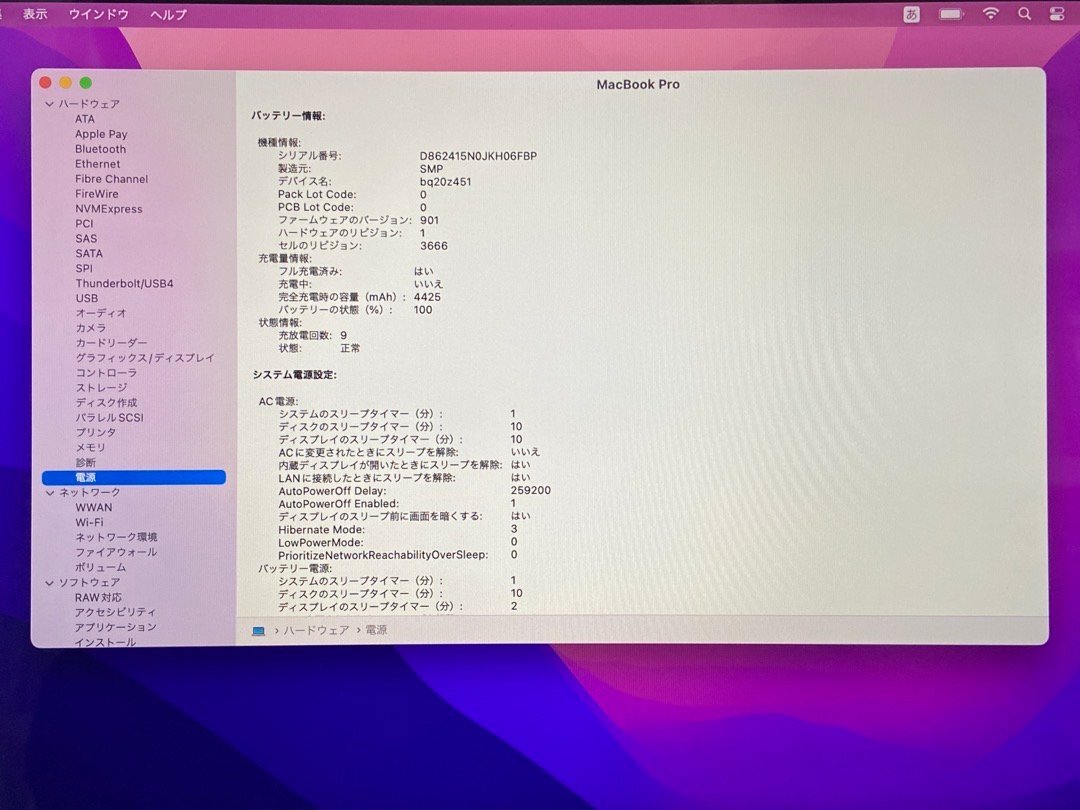Select Bluetooth in the sidebar
The height and width of the screenshot is (810, 1080).
(101, 149)
